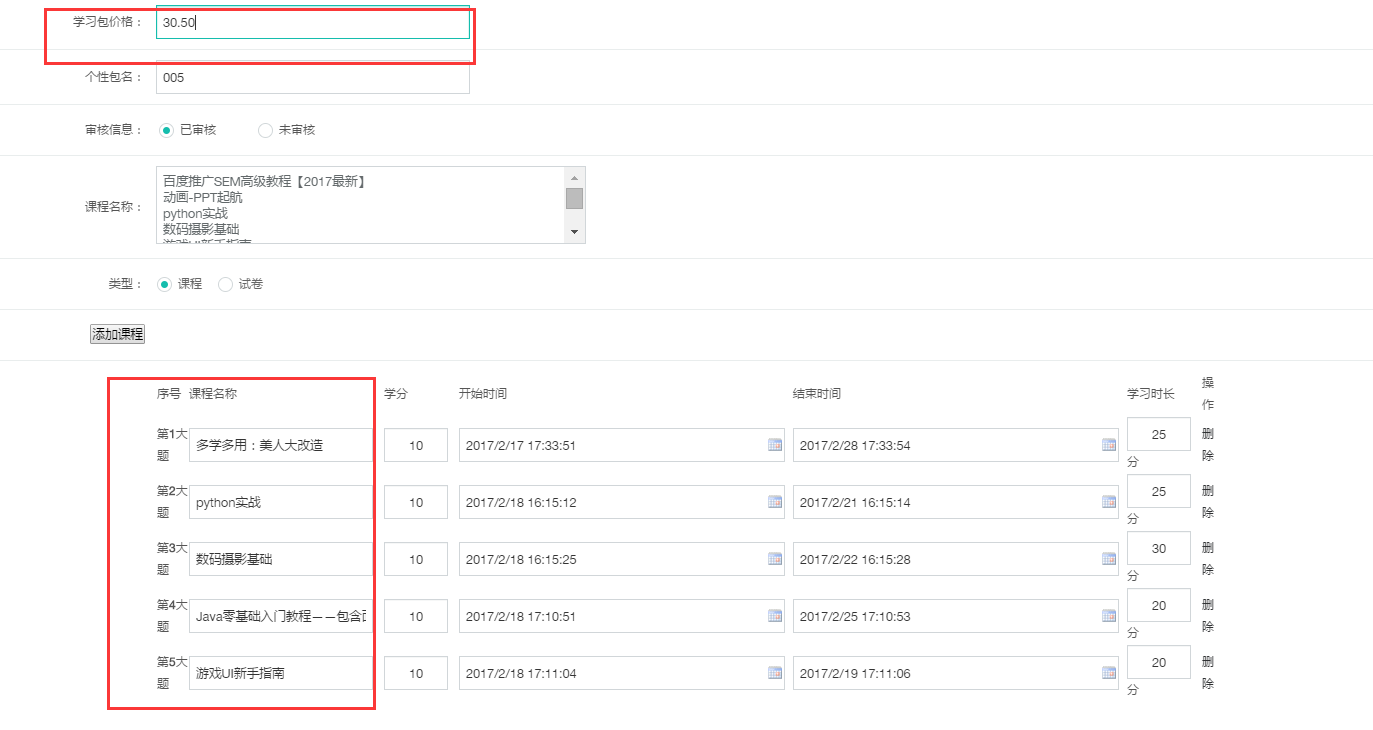Open calendar for row 1 start time
1373x730 pixels.
pos(775,445)
